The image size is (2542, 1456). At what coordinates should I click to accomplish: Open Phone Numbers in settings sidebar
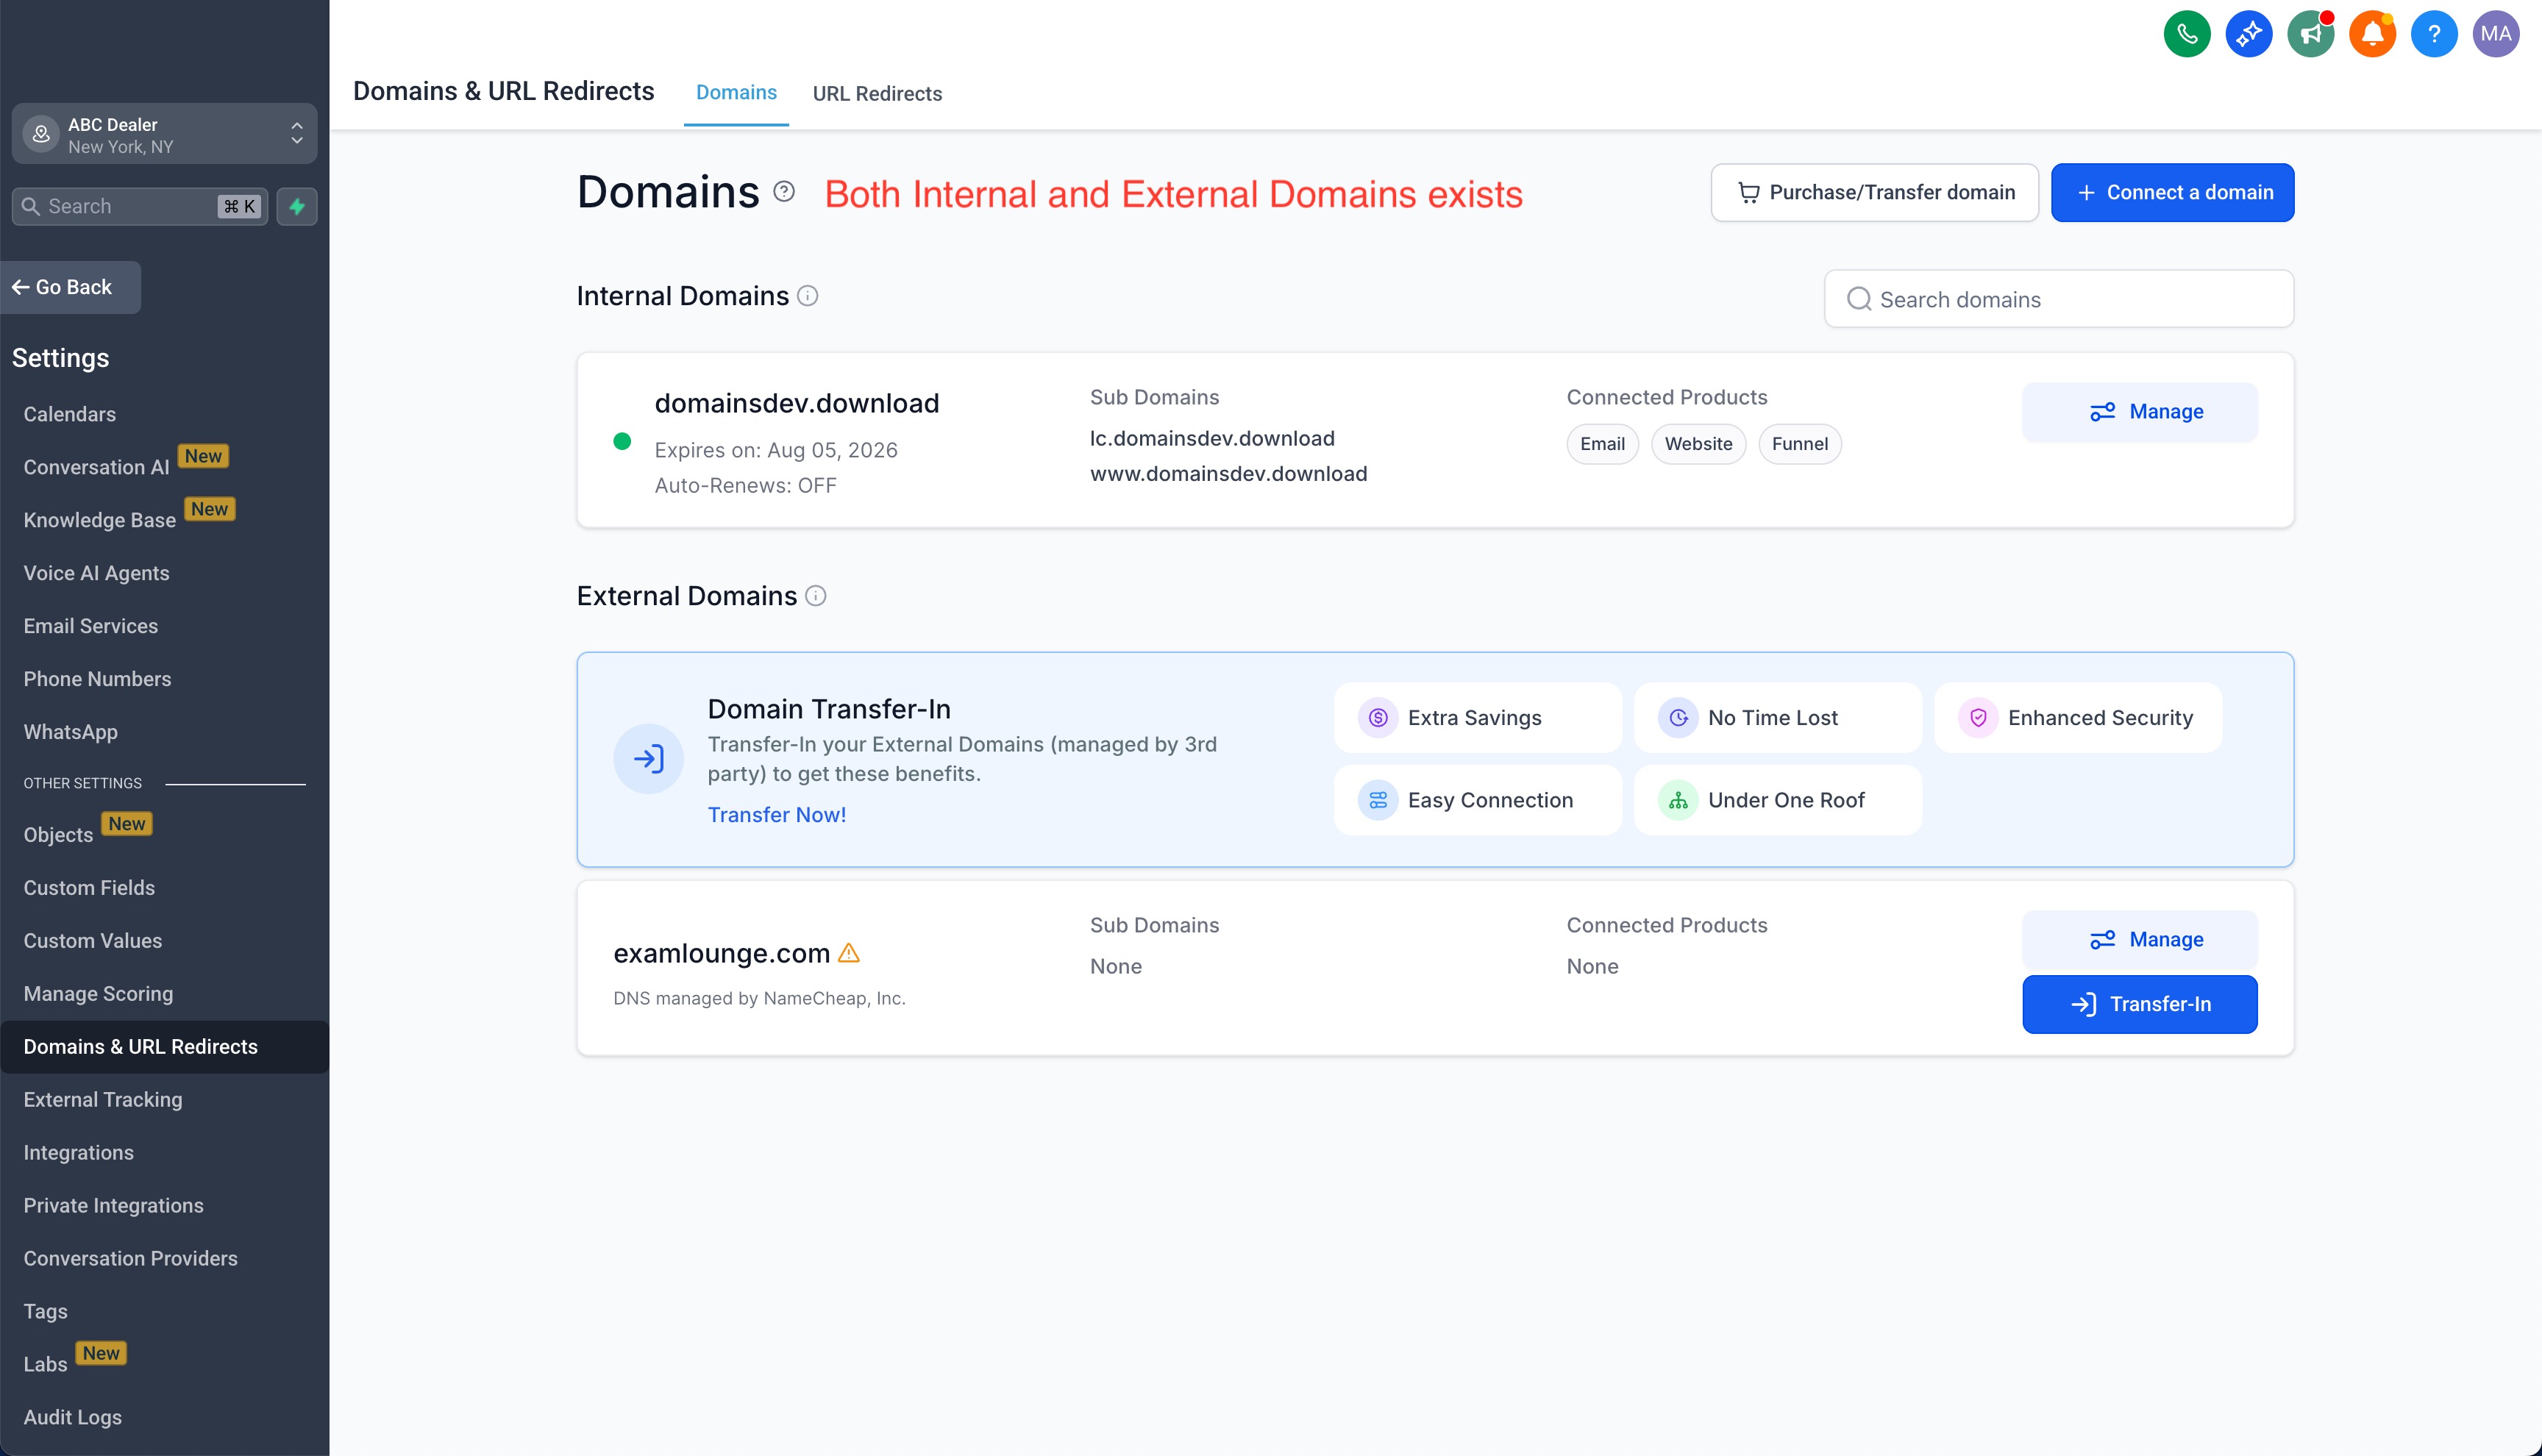[97, 679]
